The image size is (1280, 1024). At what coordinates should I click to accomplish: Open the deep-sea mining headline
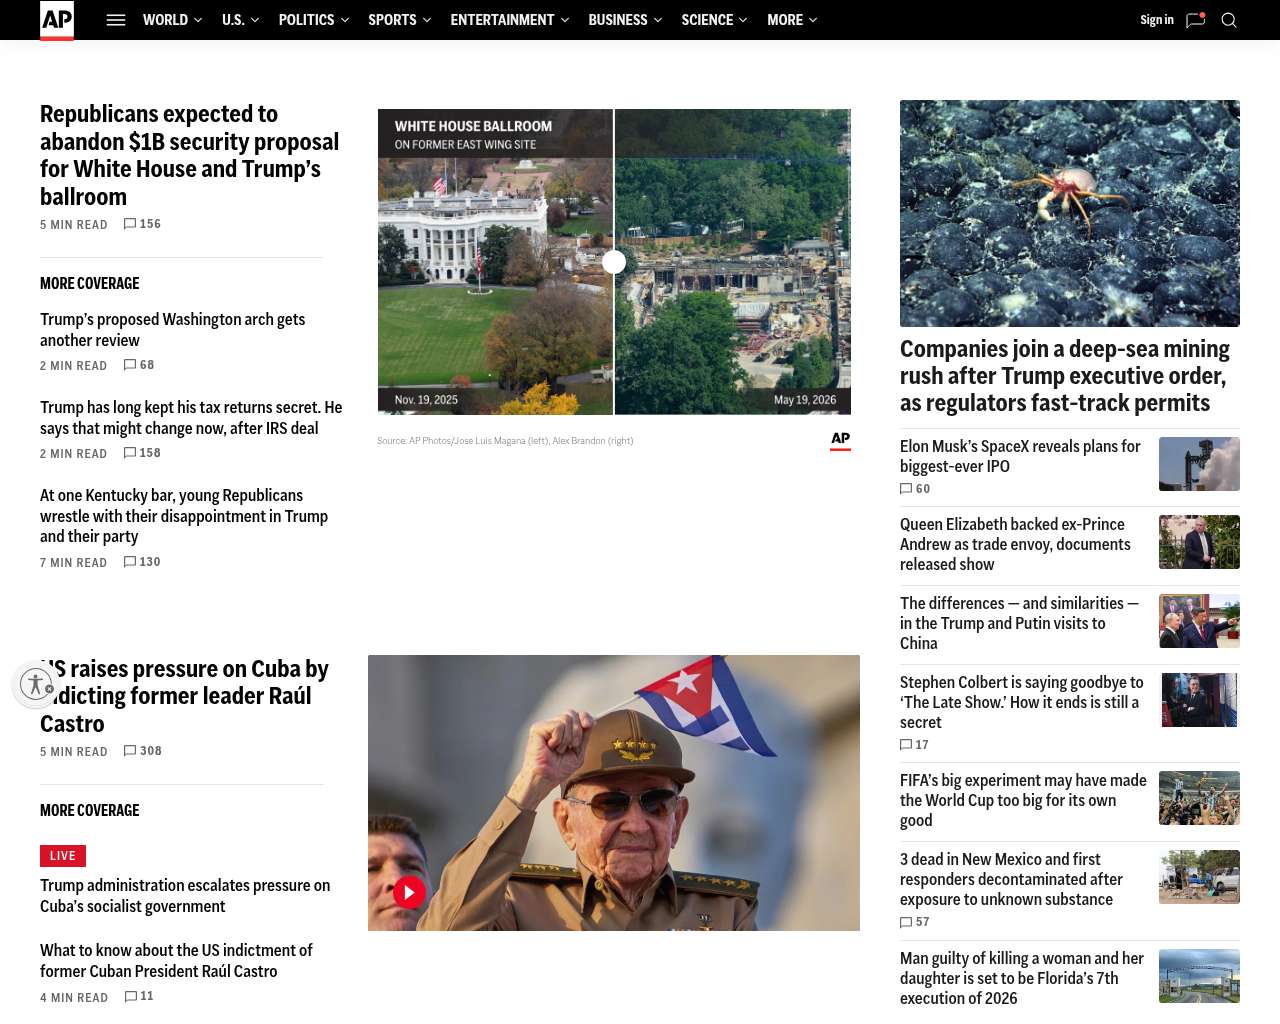tap(1065, 376)
